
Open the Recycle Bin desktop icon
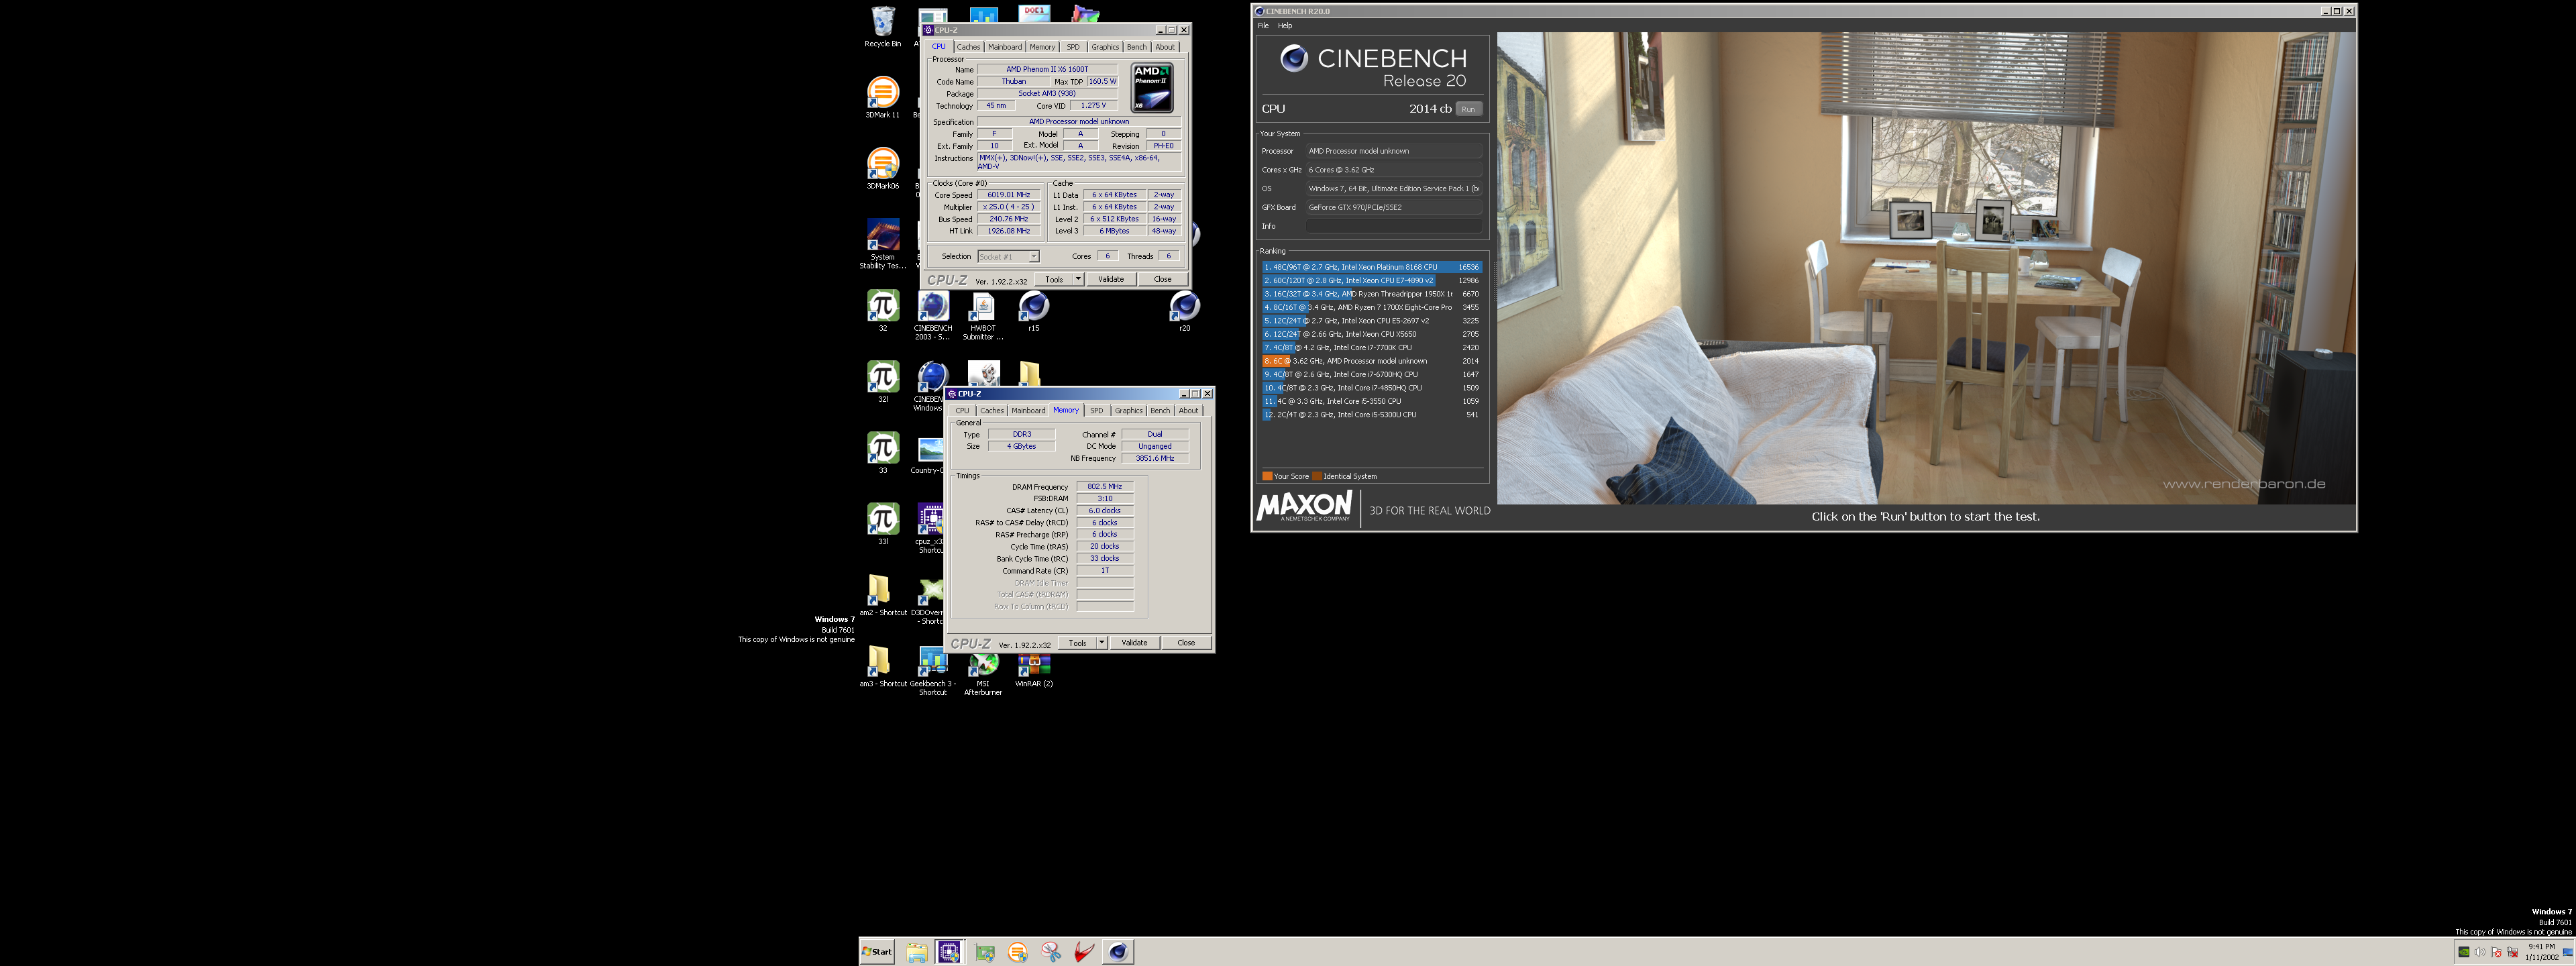pos(882,27)
